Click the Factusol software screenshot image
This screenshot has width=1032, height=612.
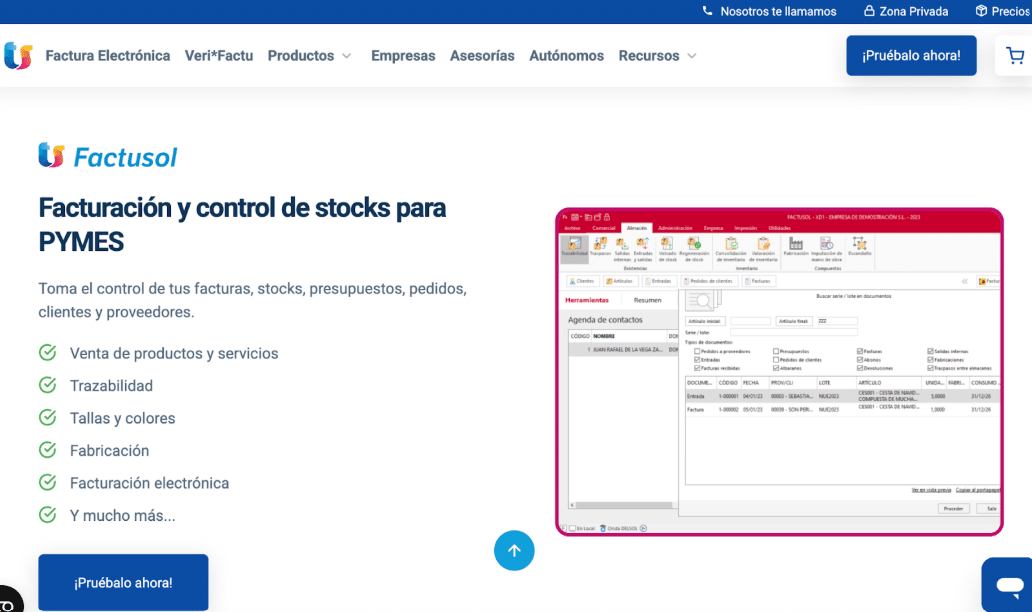[779, 371]
